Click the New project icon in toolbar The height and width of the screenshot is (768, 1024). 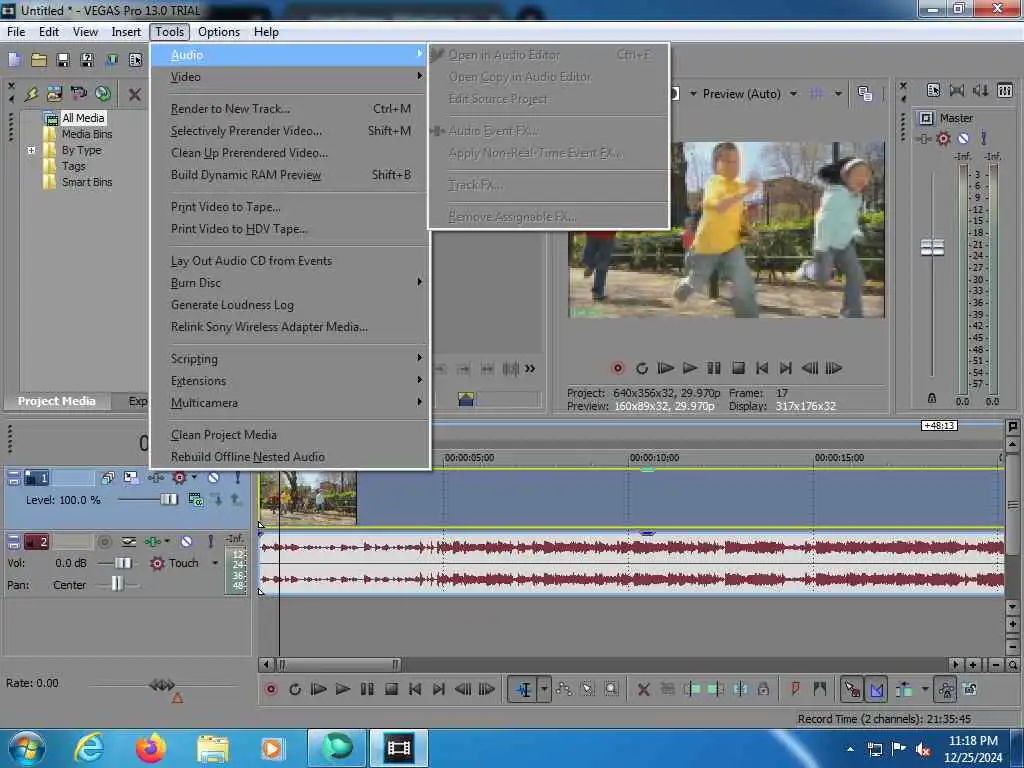point(14,60)
